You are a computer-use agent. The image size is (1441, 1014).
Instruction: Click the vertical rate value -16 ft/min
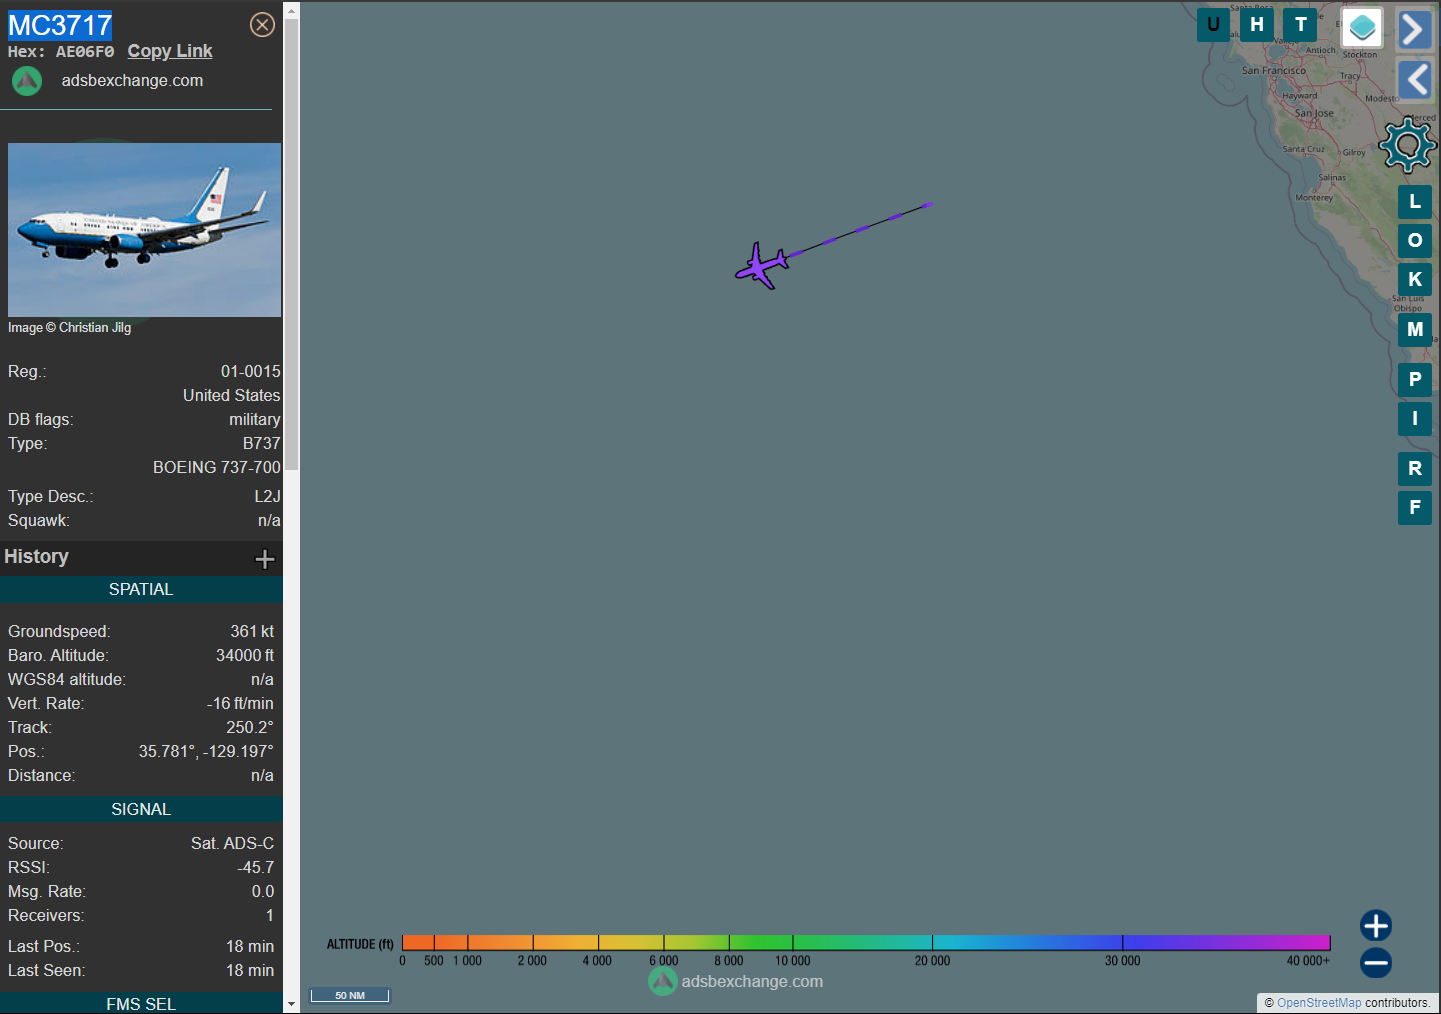point(240,704)
